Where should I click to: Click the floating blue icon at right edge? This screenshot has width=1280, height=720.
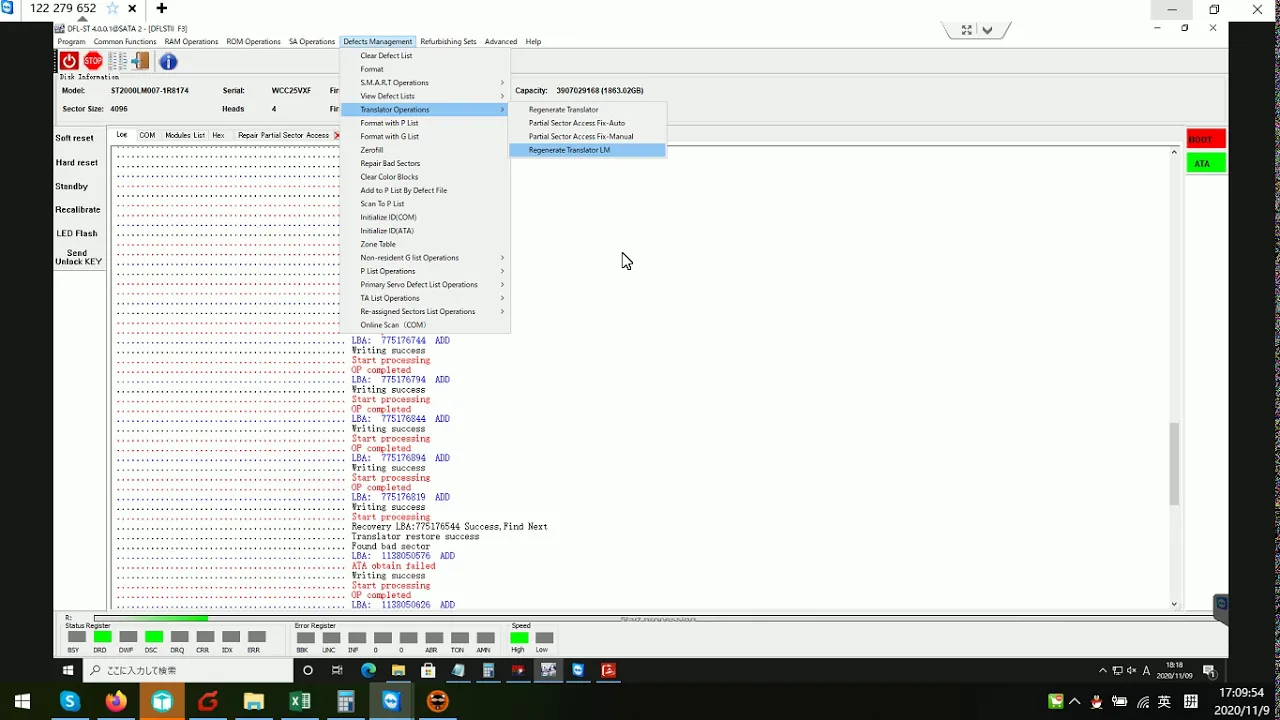tap(1221, 605)
